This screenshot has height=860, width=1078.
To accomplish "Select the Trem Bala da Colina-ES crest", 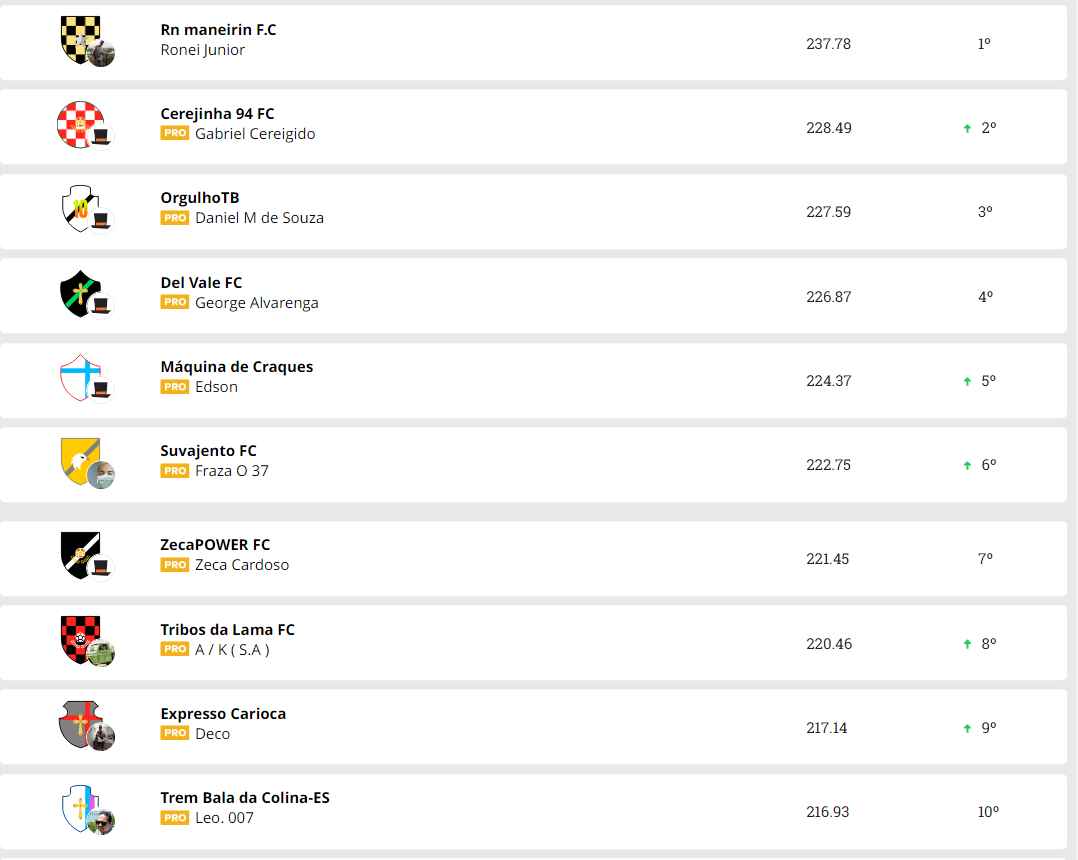I will (78, 807).
